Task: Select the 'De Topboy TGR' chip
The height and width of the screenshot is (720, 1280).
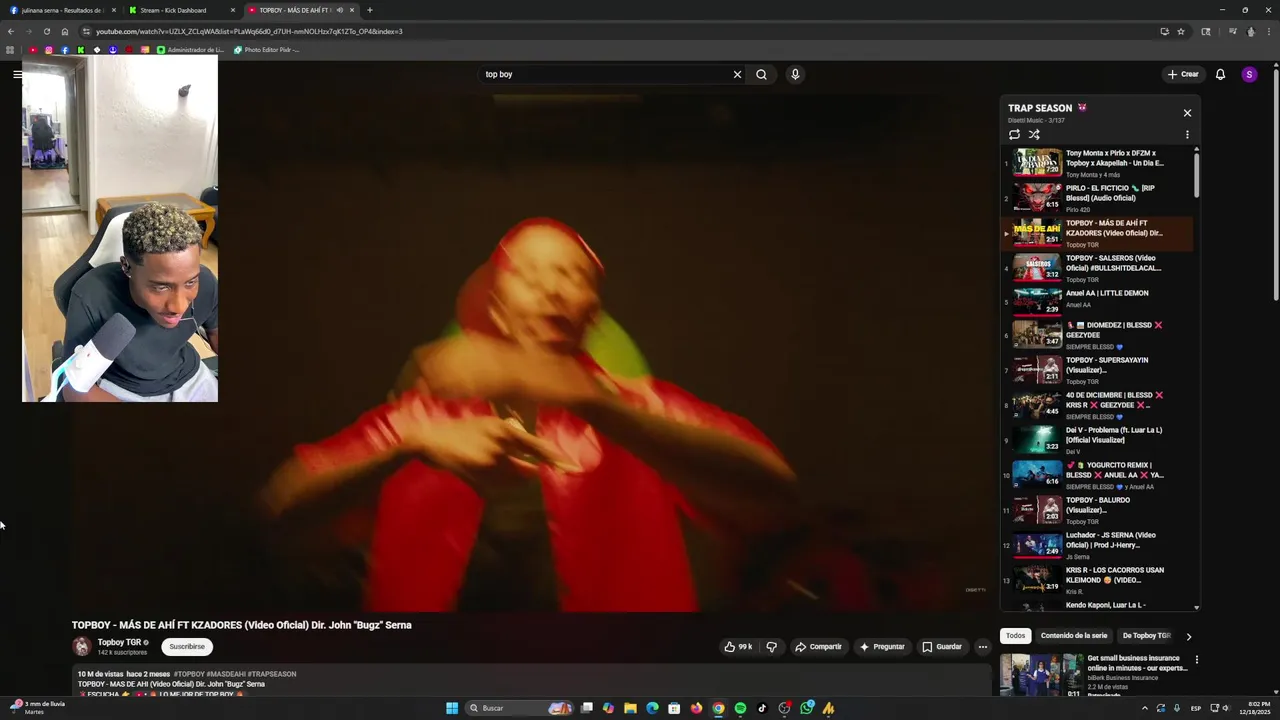Action: (x=1146, y=636)
